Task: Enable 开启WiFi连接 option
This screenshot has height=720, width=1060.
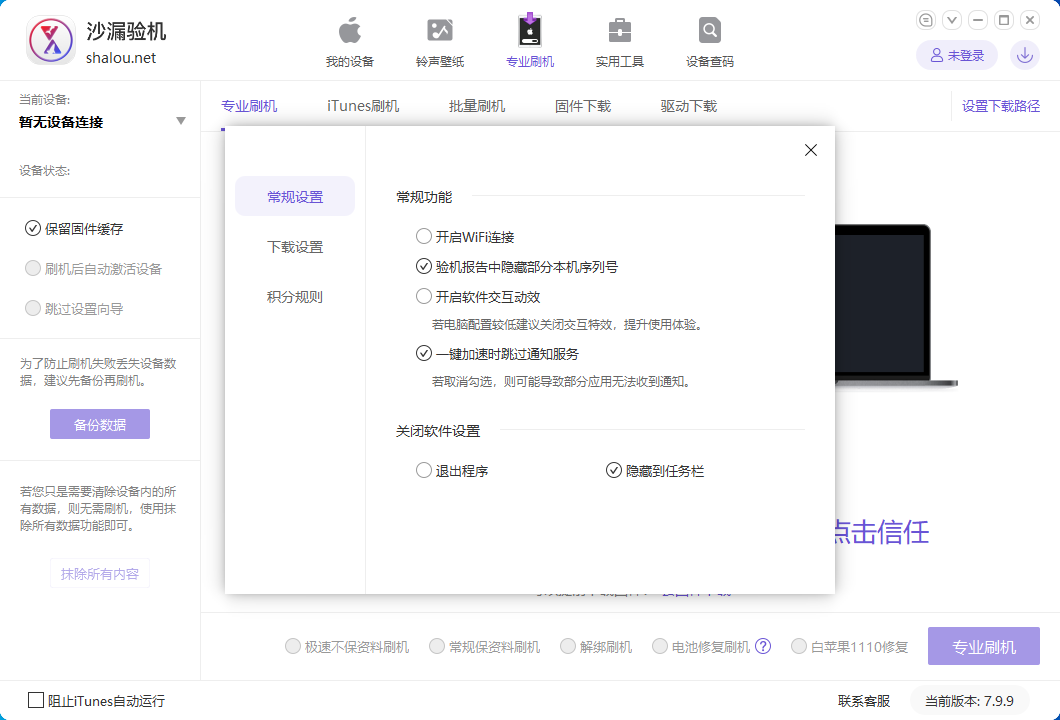Action: tap(425, 237)
